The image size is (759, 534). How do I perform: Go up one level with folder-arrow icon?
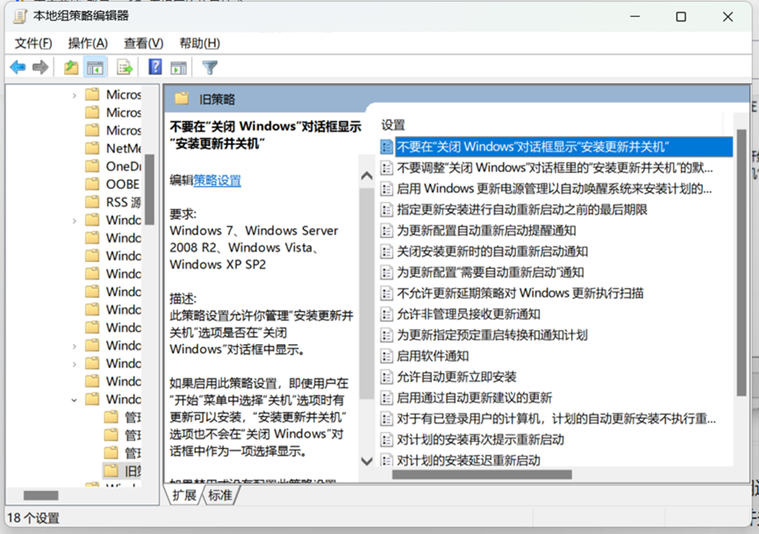click(71, 67)
